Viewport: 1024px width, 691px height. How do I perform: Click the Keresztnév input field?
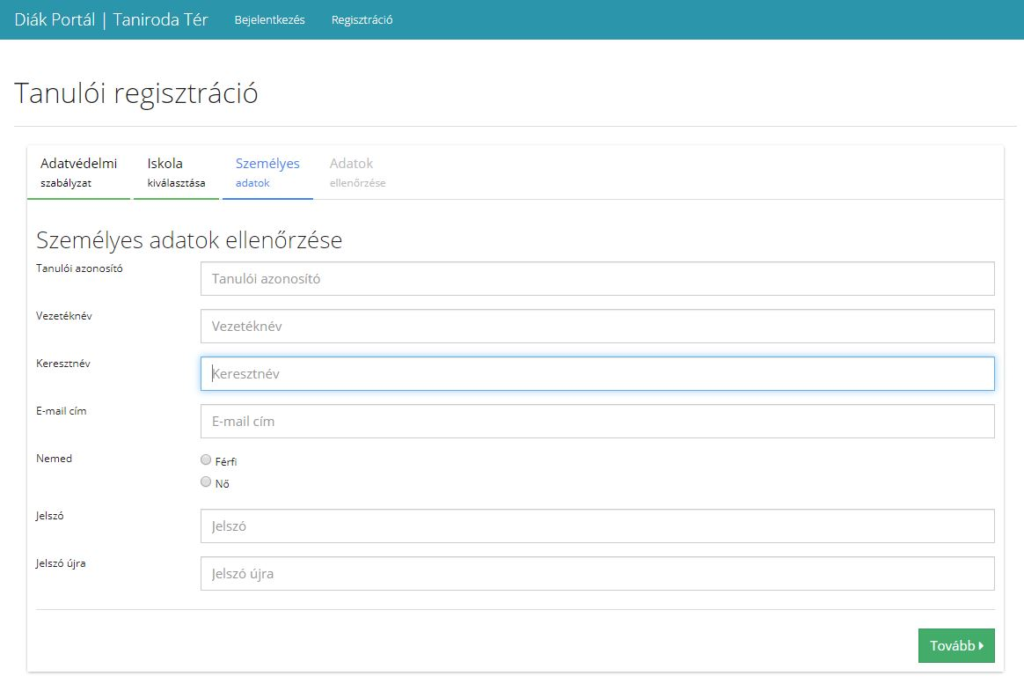pos(597,374)
